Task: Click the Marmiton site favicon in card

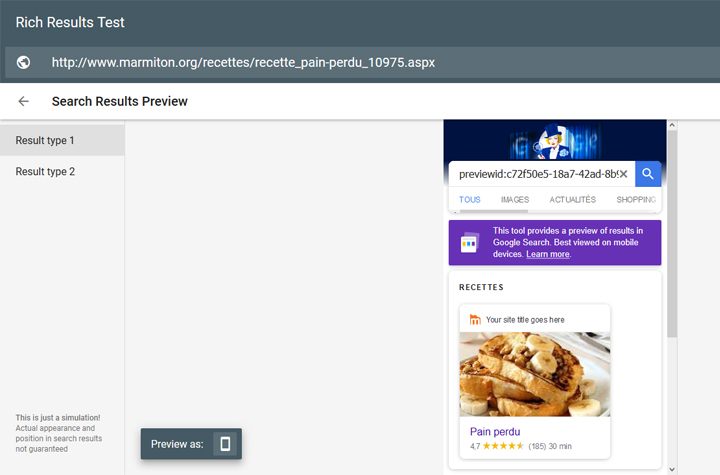Action: coord(475,320)
